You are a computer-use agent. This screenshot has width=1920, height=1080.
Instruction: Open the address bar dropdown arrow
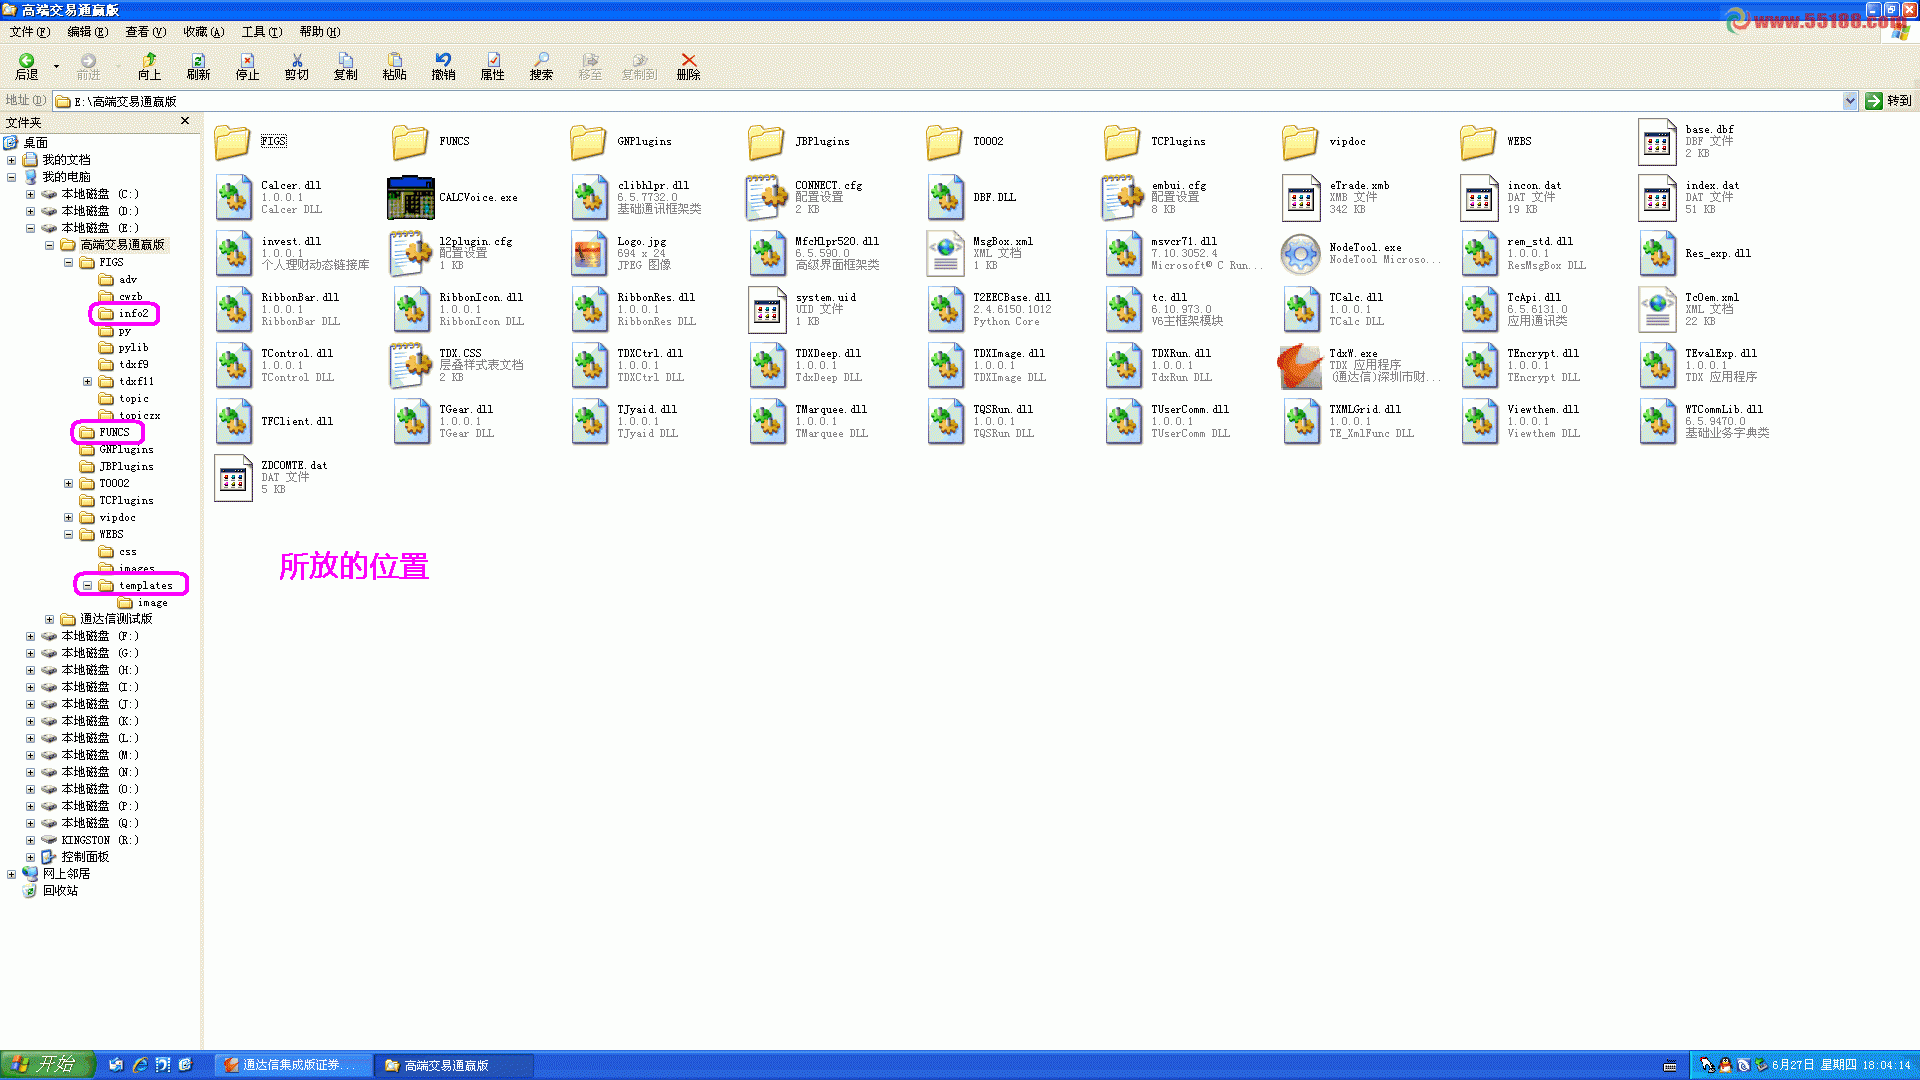coord(1849,101)
